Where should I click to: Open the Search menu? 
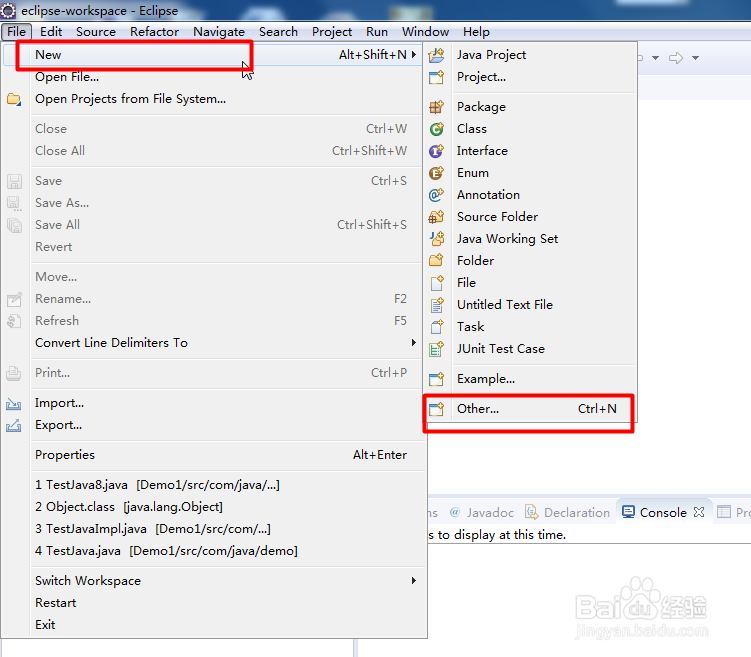(x=278, y=32)
